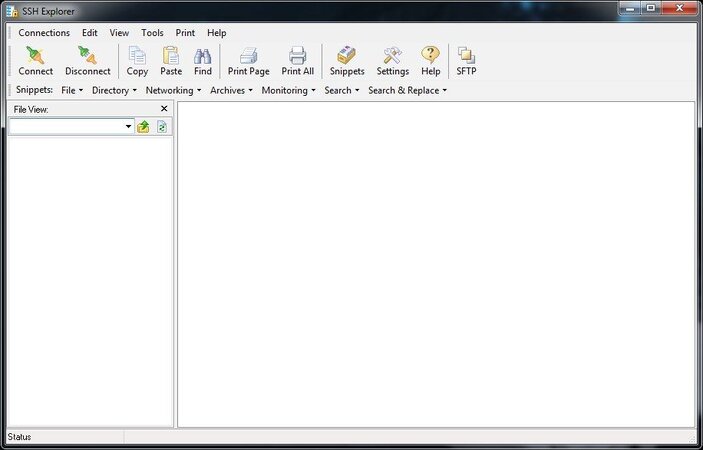Click the Status label in the status bar
This screenshot has height=450, width=703.
[19, 437]
